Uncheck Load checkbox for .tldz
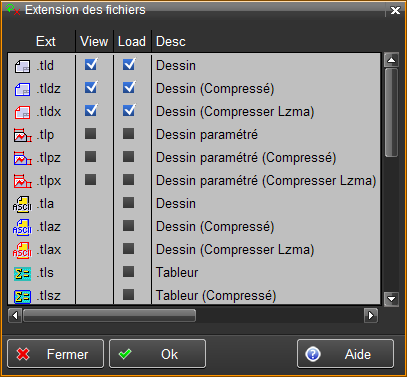Viewport: 407px width, 377px height. tap(129, 87)
